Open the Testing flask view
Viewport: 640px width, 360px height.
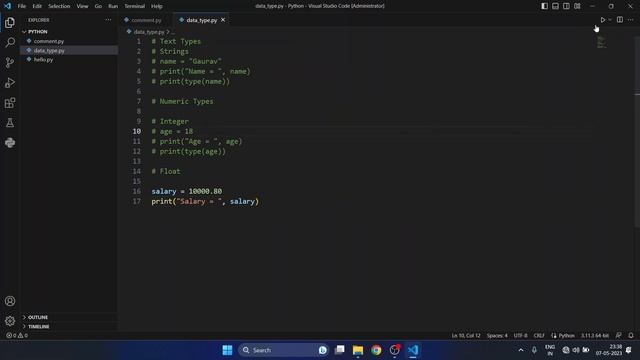coord(10,122)
